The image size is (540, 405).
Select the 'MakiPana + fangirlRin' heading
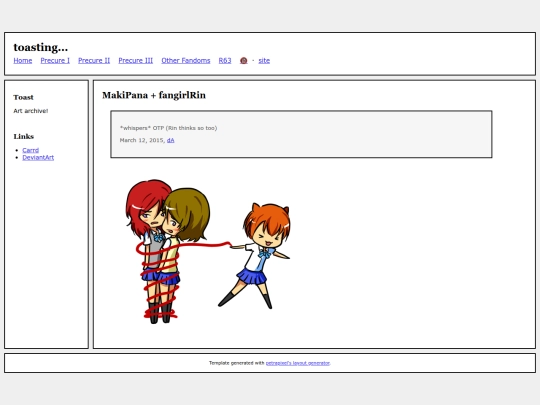154,95
